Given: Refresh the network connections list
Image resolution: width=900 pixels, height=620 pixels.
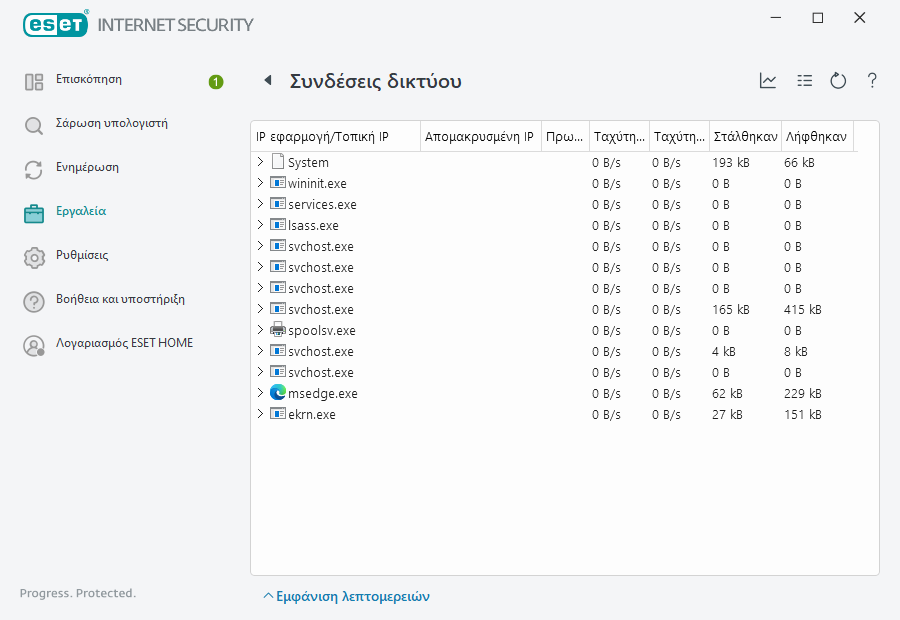Looking at the screenshot, I should click(x=838, y=81).
